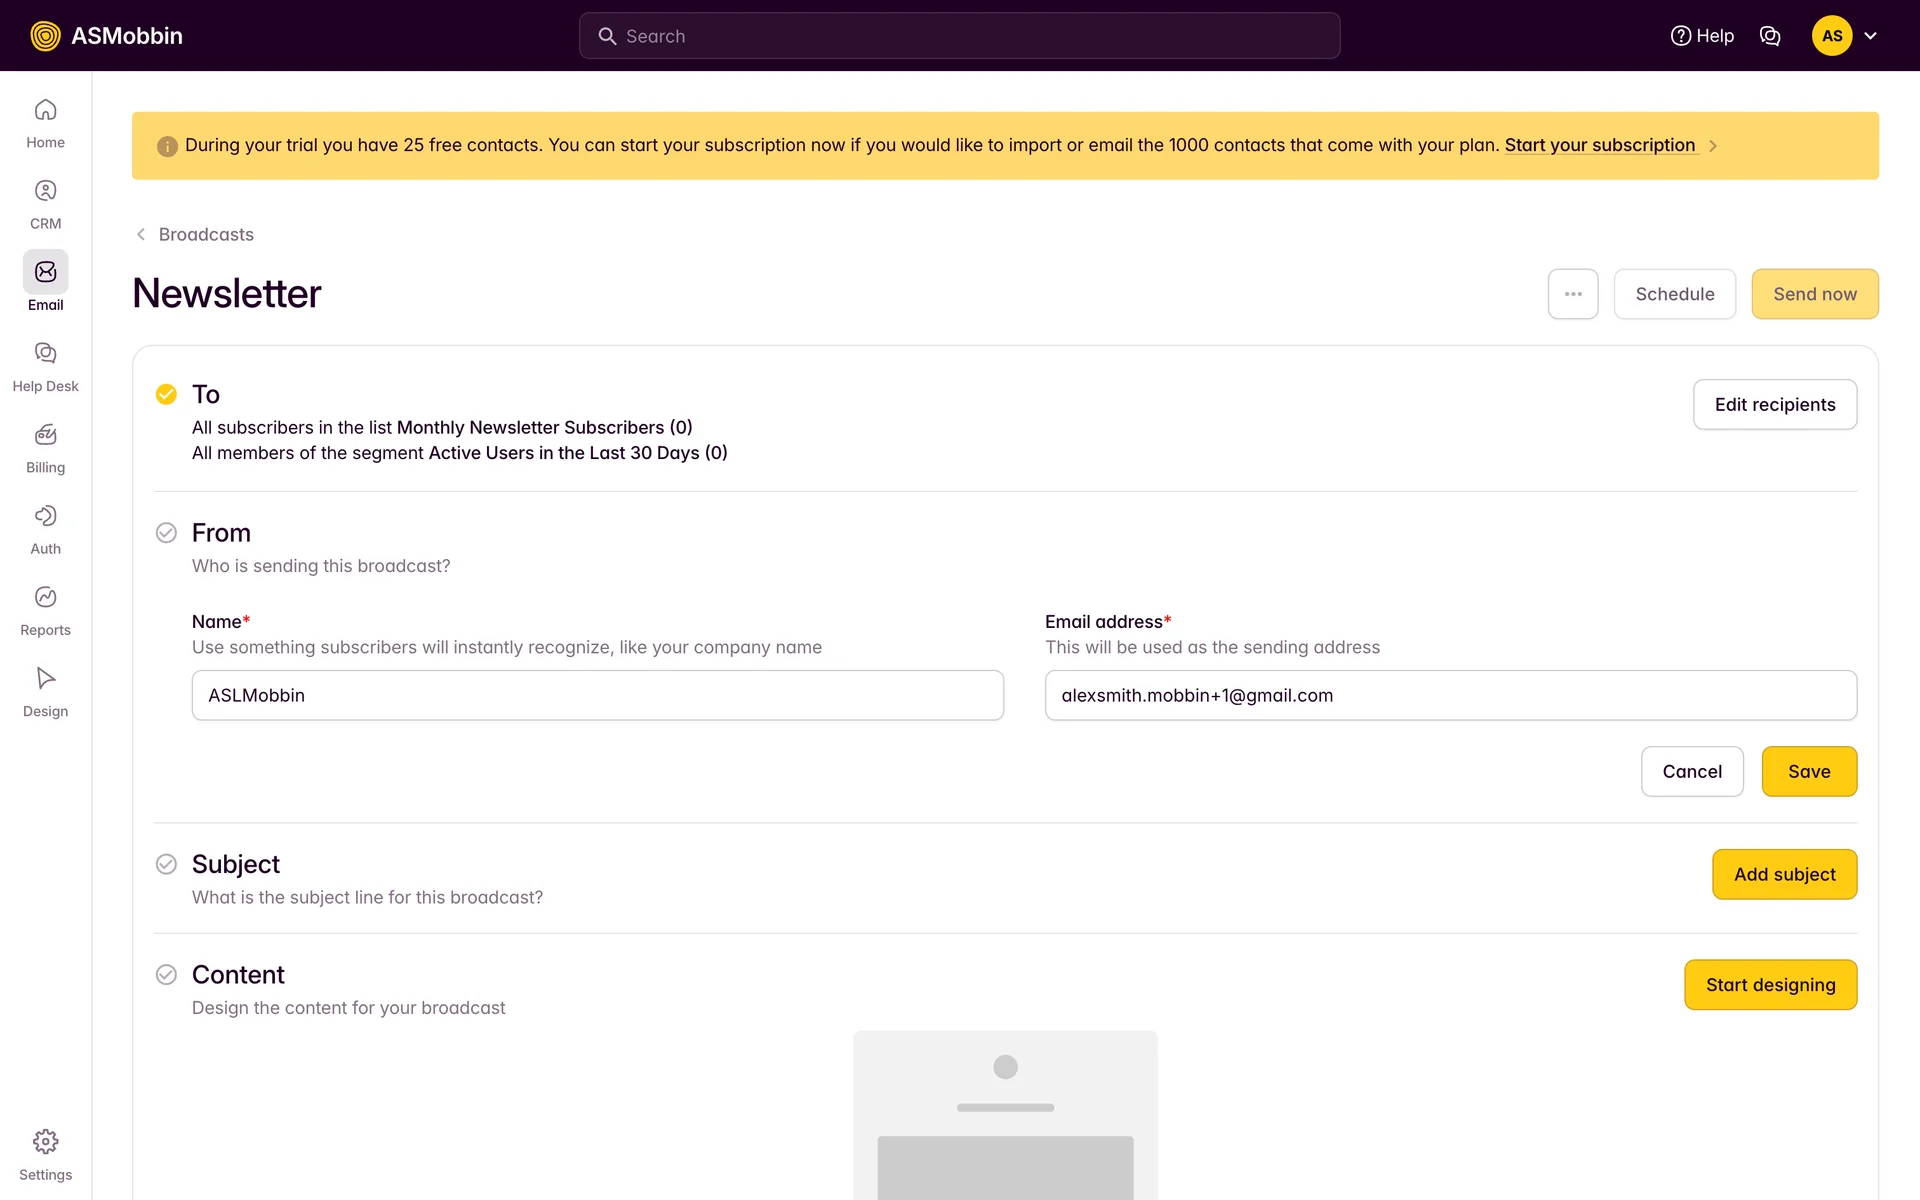Screen dimensions: 1920x1200
Task: Go to the CRM section
Action: 45,191
